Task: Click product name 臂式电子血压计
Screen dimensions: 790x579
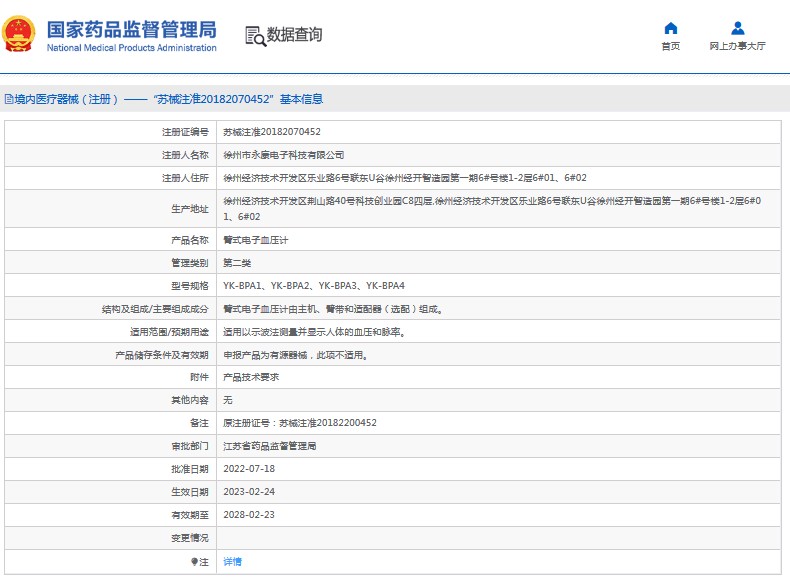Action: click(x=255, y=241)
